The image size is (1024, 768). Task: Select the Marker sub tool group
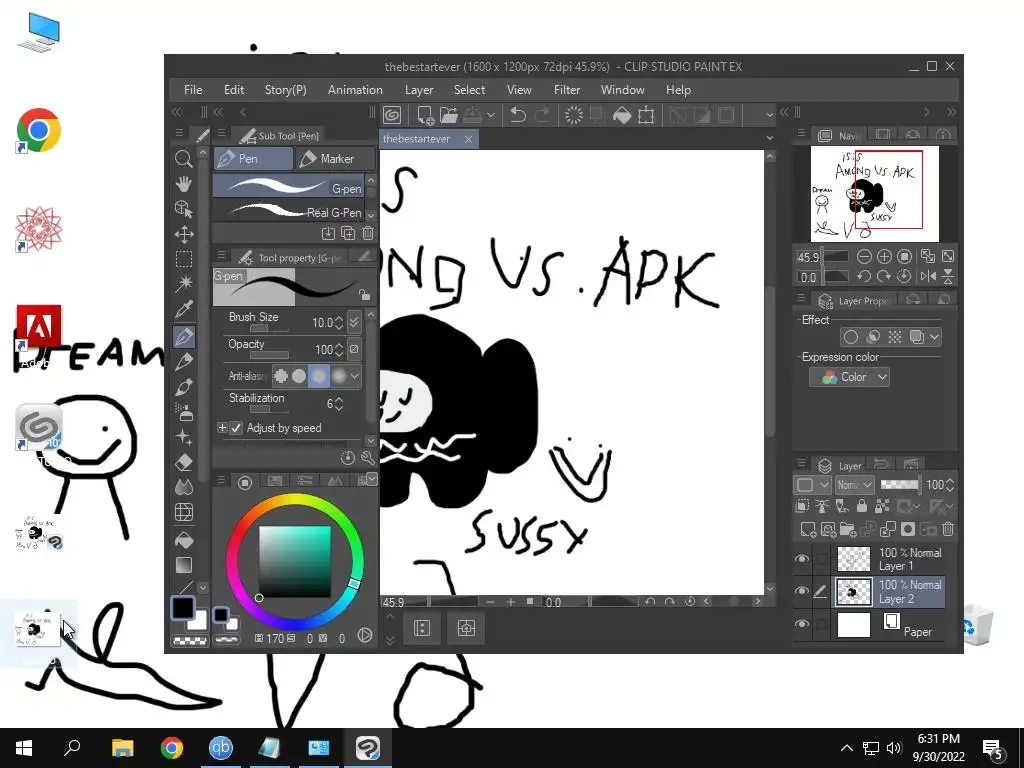(336, 159)
